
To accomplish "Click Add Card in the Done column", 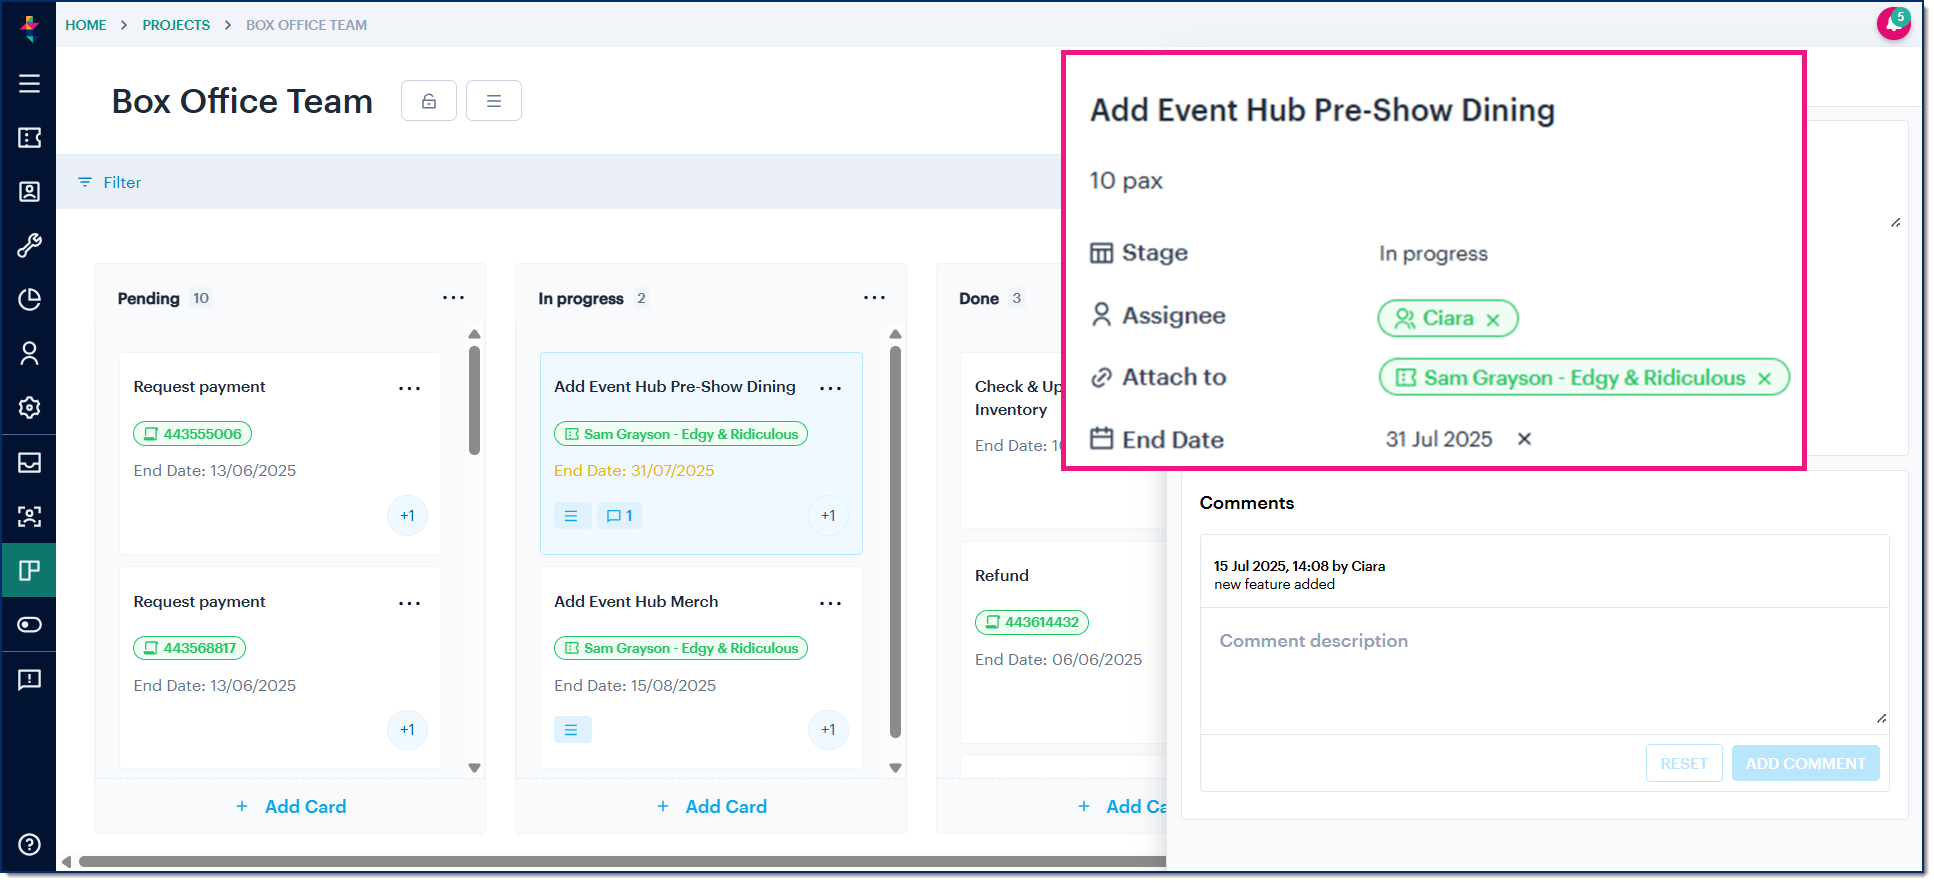I will coord(1122,807).
